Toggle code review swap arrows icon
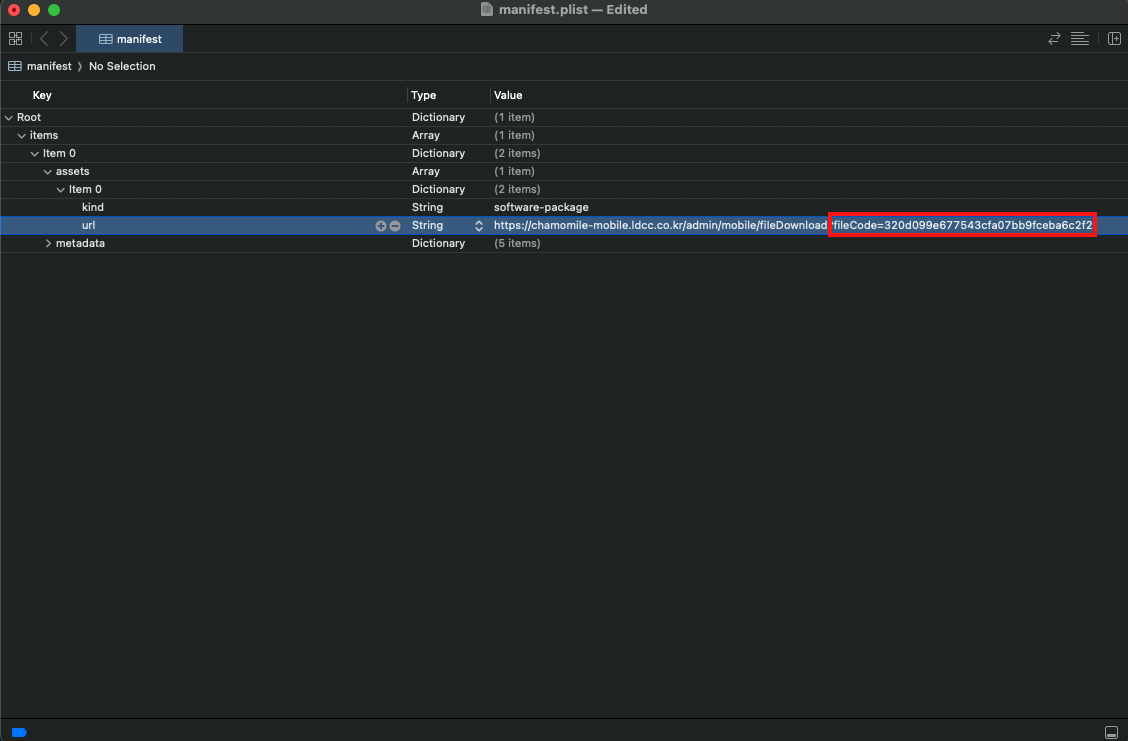This screenshot has height=741, width=1128. tap(1054, 39)
